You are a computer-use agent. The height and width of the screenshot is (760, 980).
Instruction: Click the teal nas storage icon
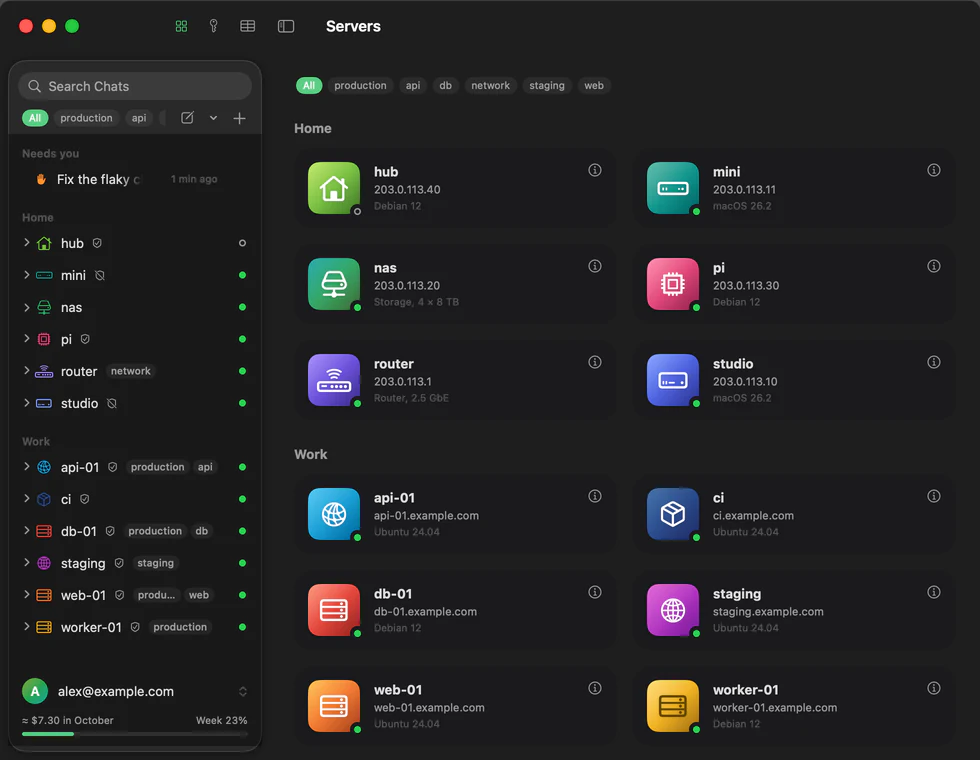coord(334,284)
